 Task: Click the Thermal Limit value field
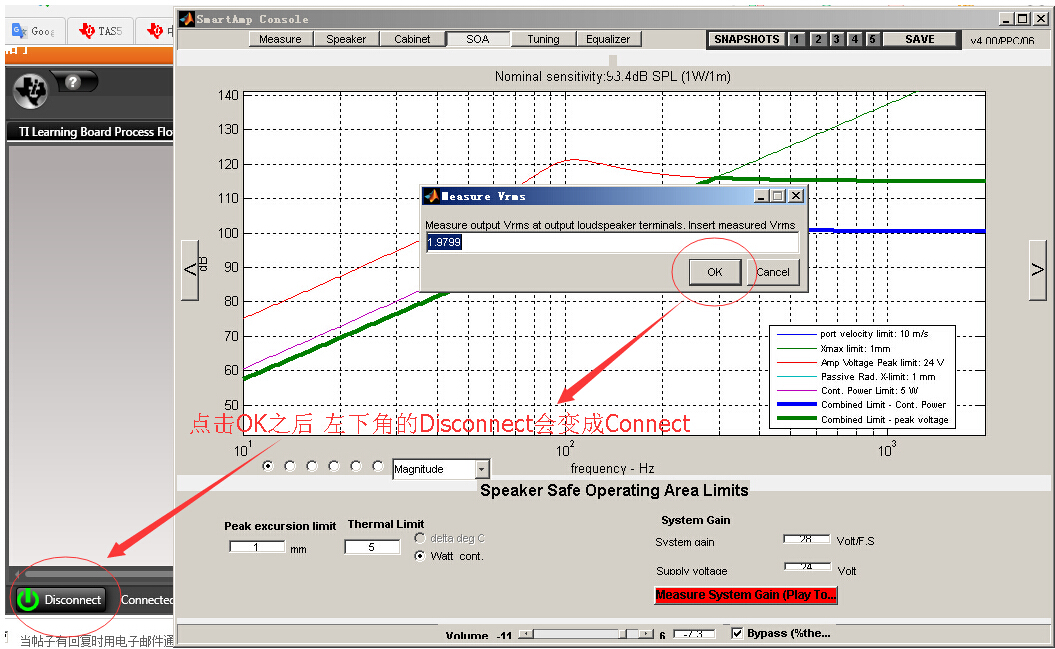tap(372, 547)
